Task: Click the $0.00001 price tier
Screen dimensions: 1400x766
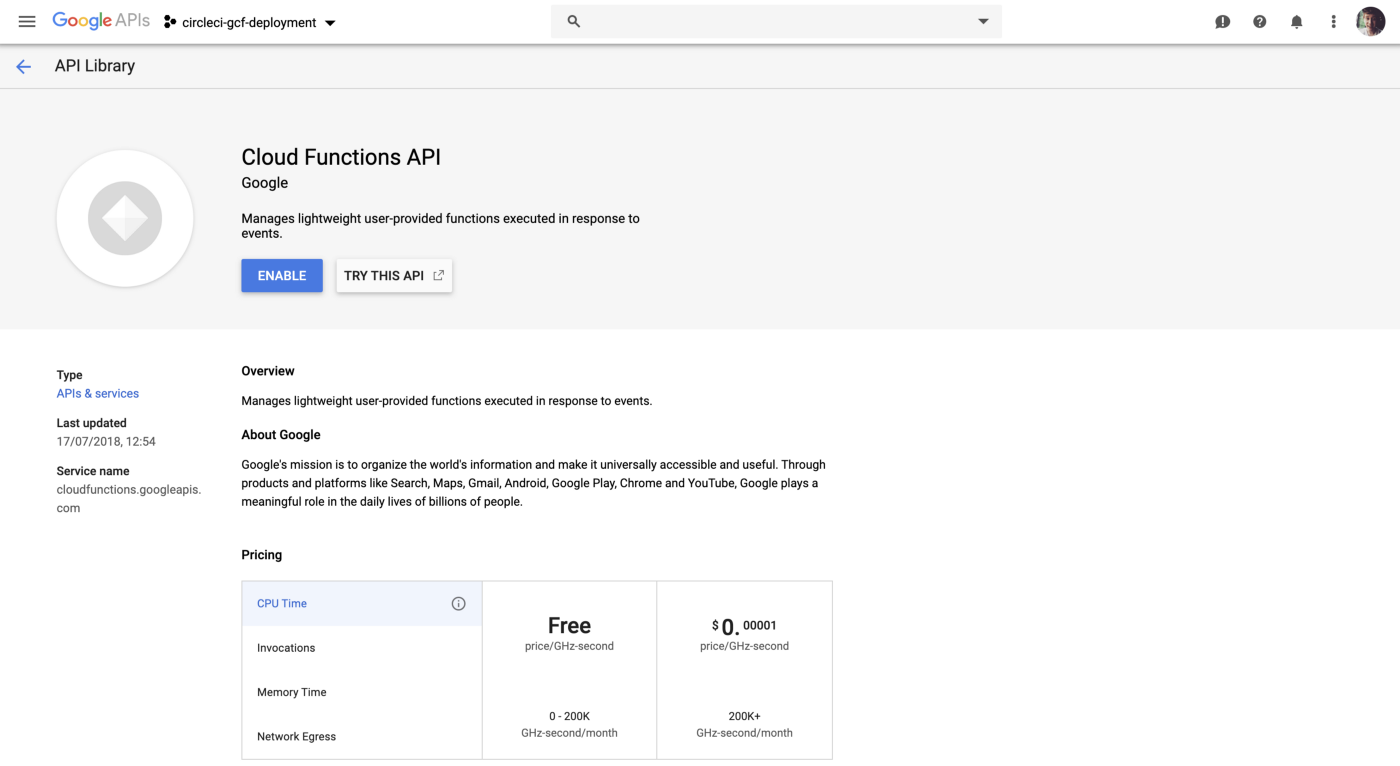Action: pos(744,626)
